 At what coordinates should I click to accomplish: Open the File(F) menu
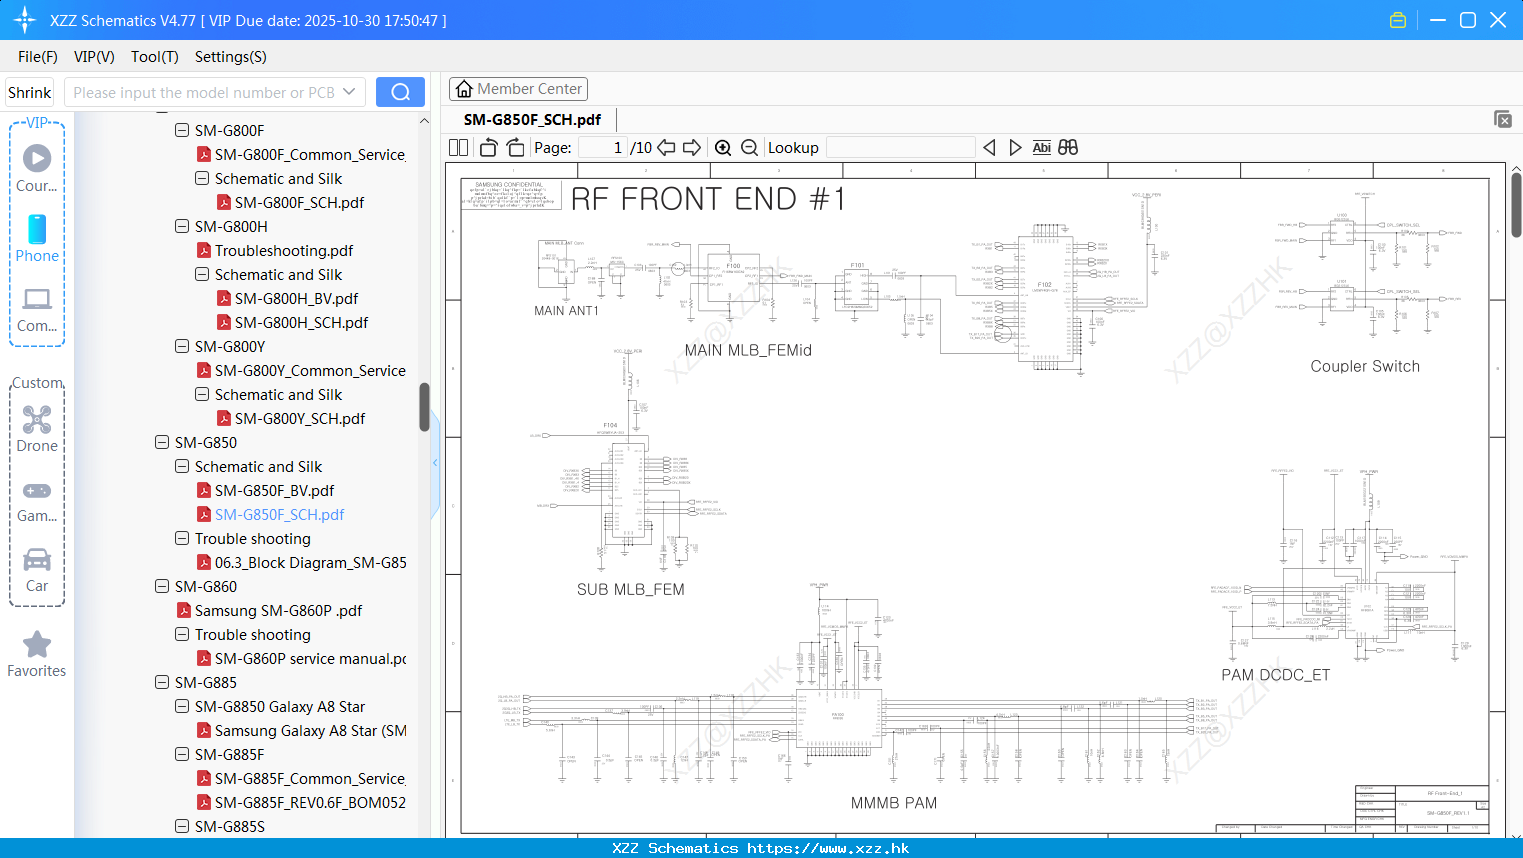(x=38, y=57)
